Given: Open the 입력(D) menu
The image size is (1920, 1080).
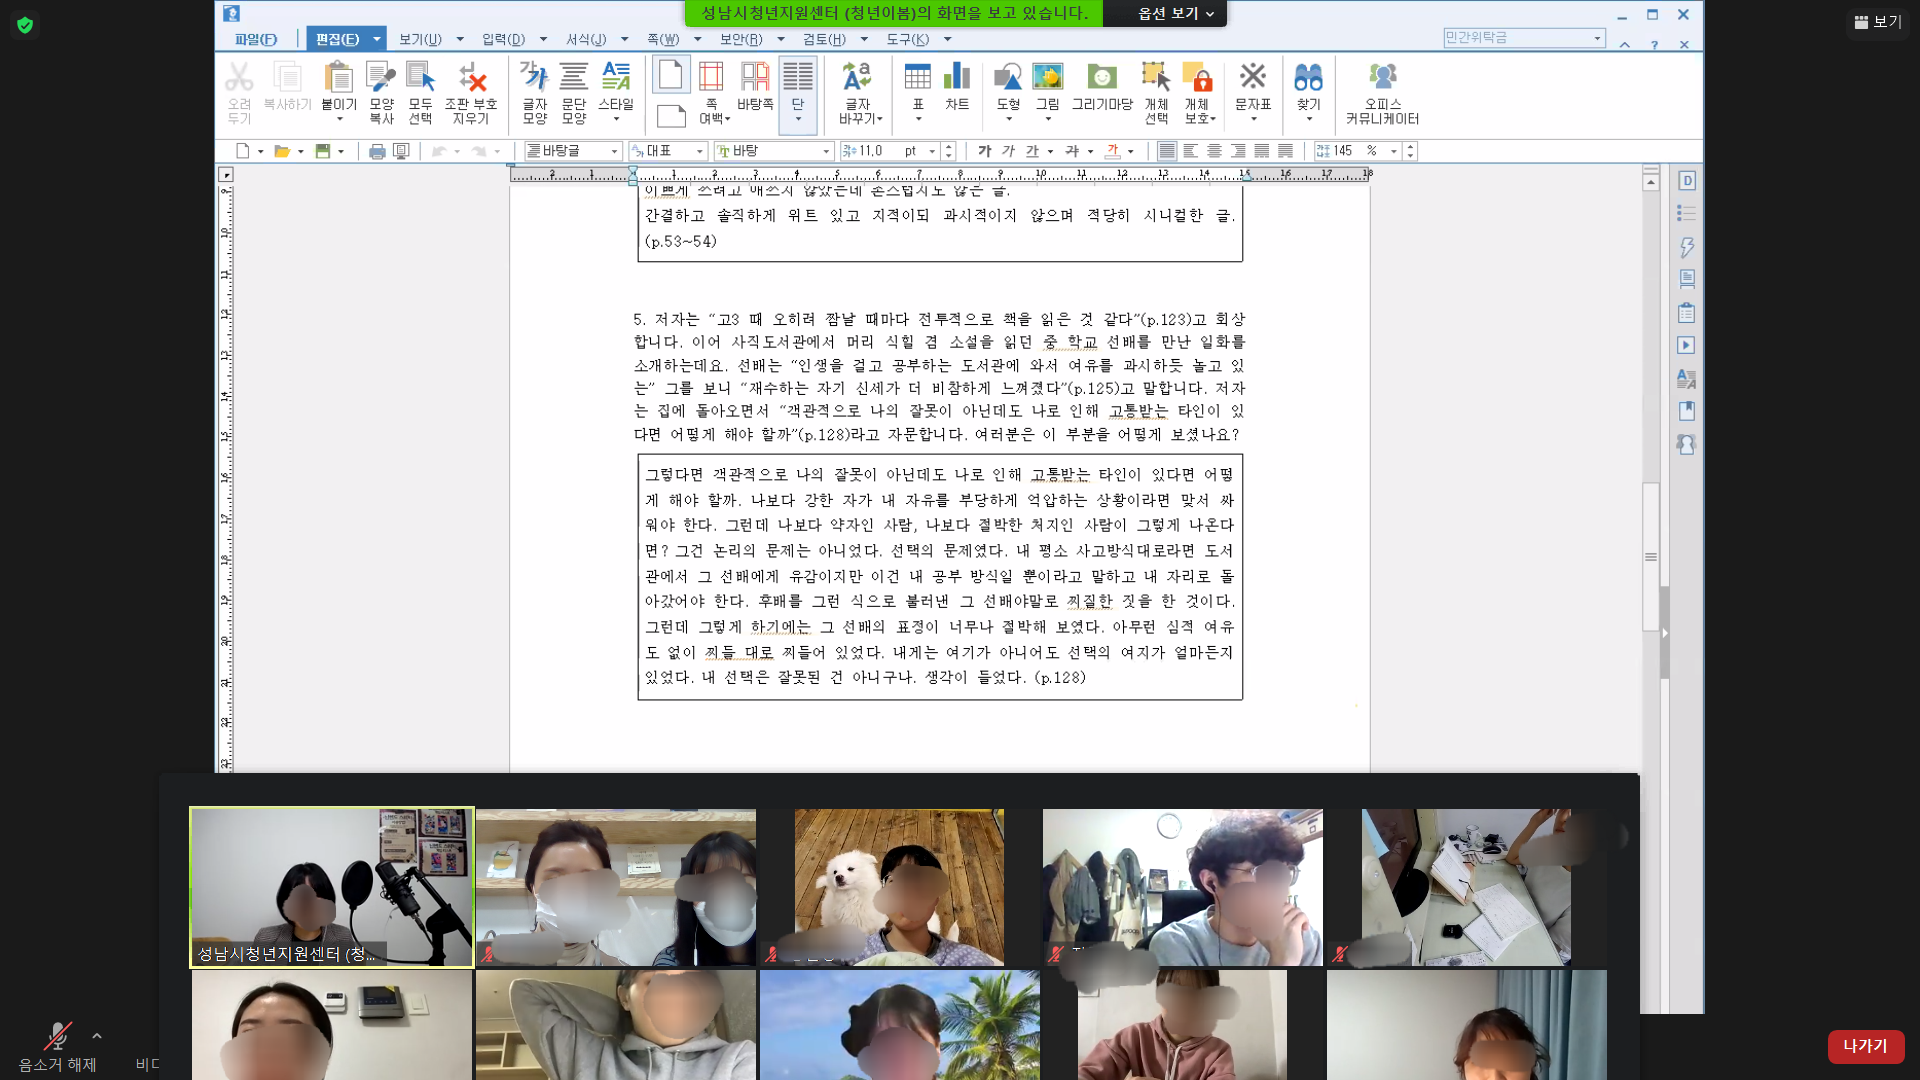Looking at the screenshot, I should pyautogui.click(x=503, y=39).
